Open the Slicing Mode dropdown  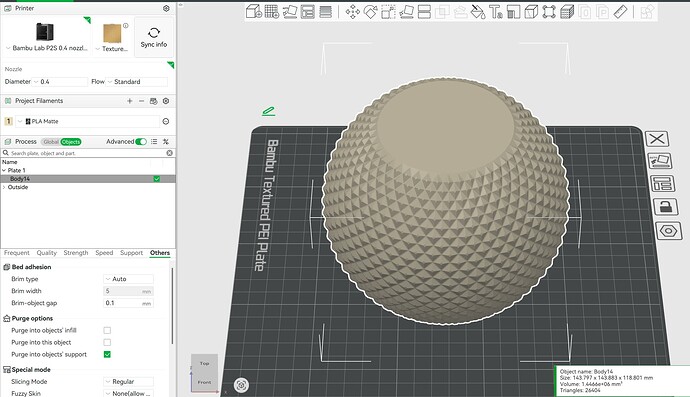[x=128, y=382]
